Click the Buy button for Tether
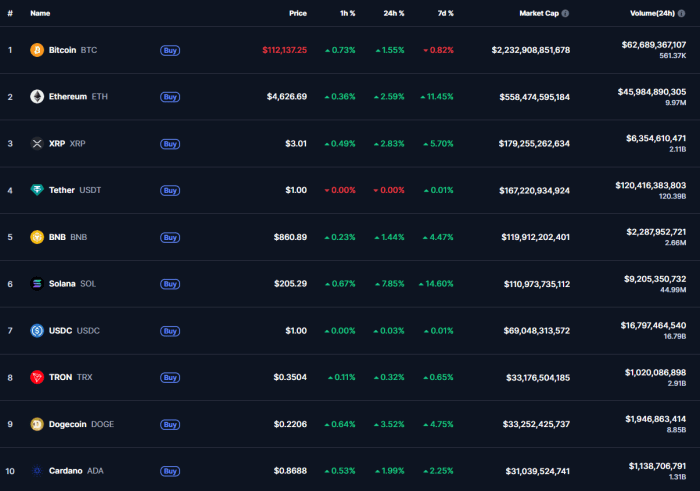The width and height of the screenshot is (700, 491). click(x=170, y=191)
